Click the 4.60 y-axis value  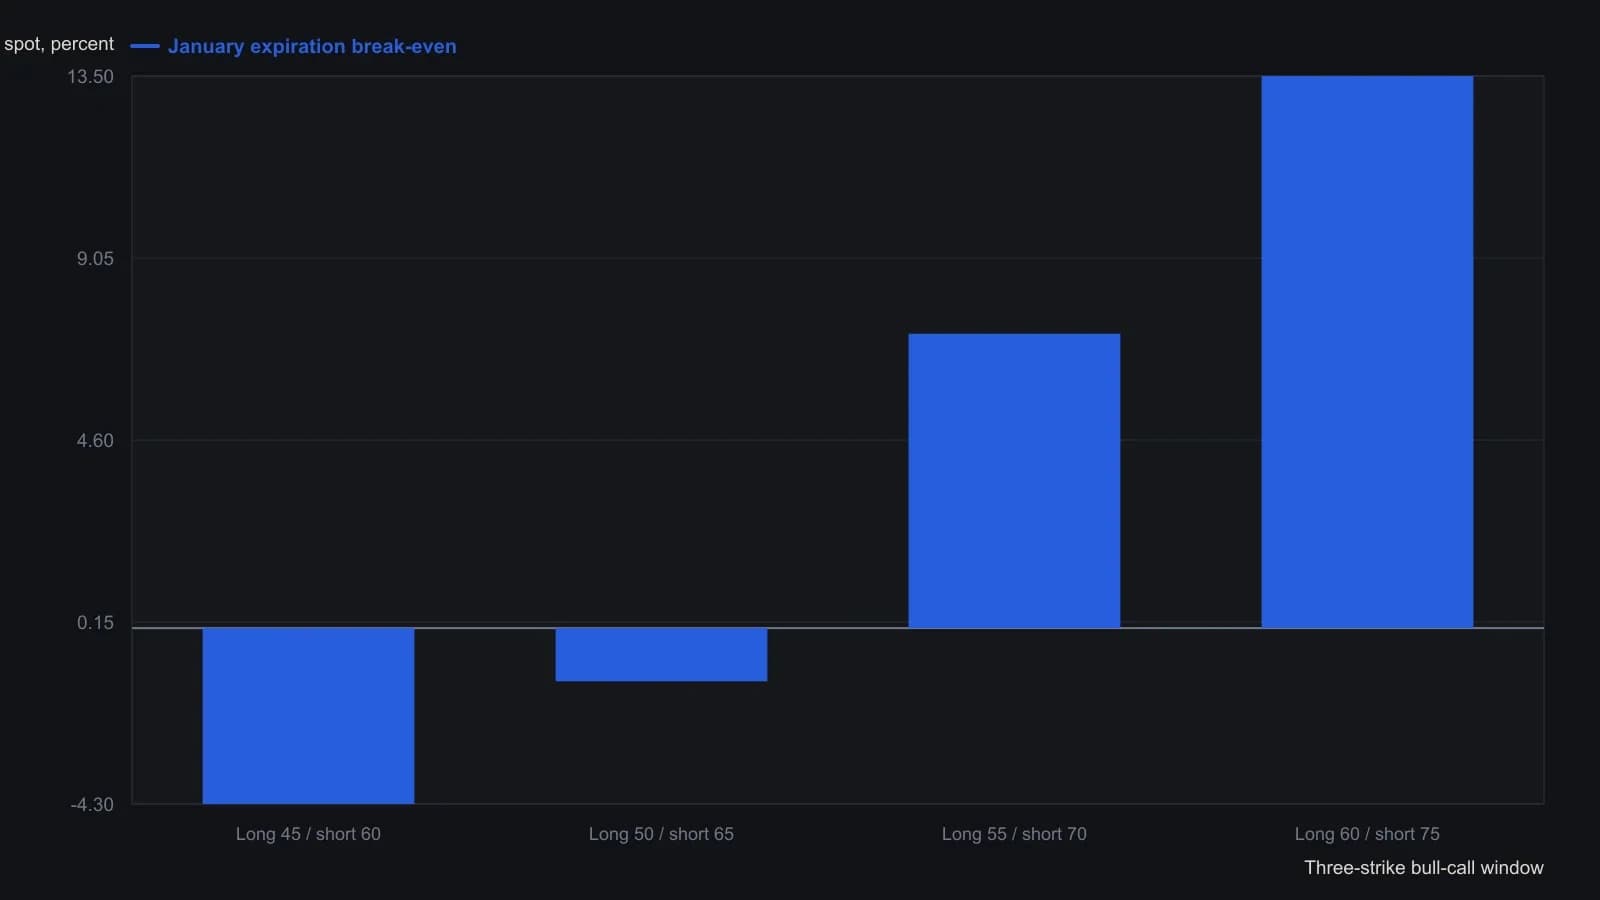click(x=95, y=441)
